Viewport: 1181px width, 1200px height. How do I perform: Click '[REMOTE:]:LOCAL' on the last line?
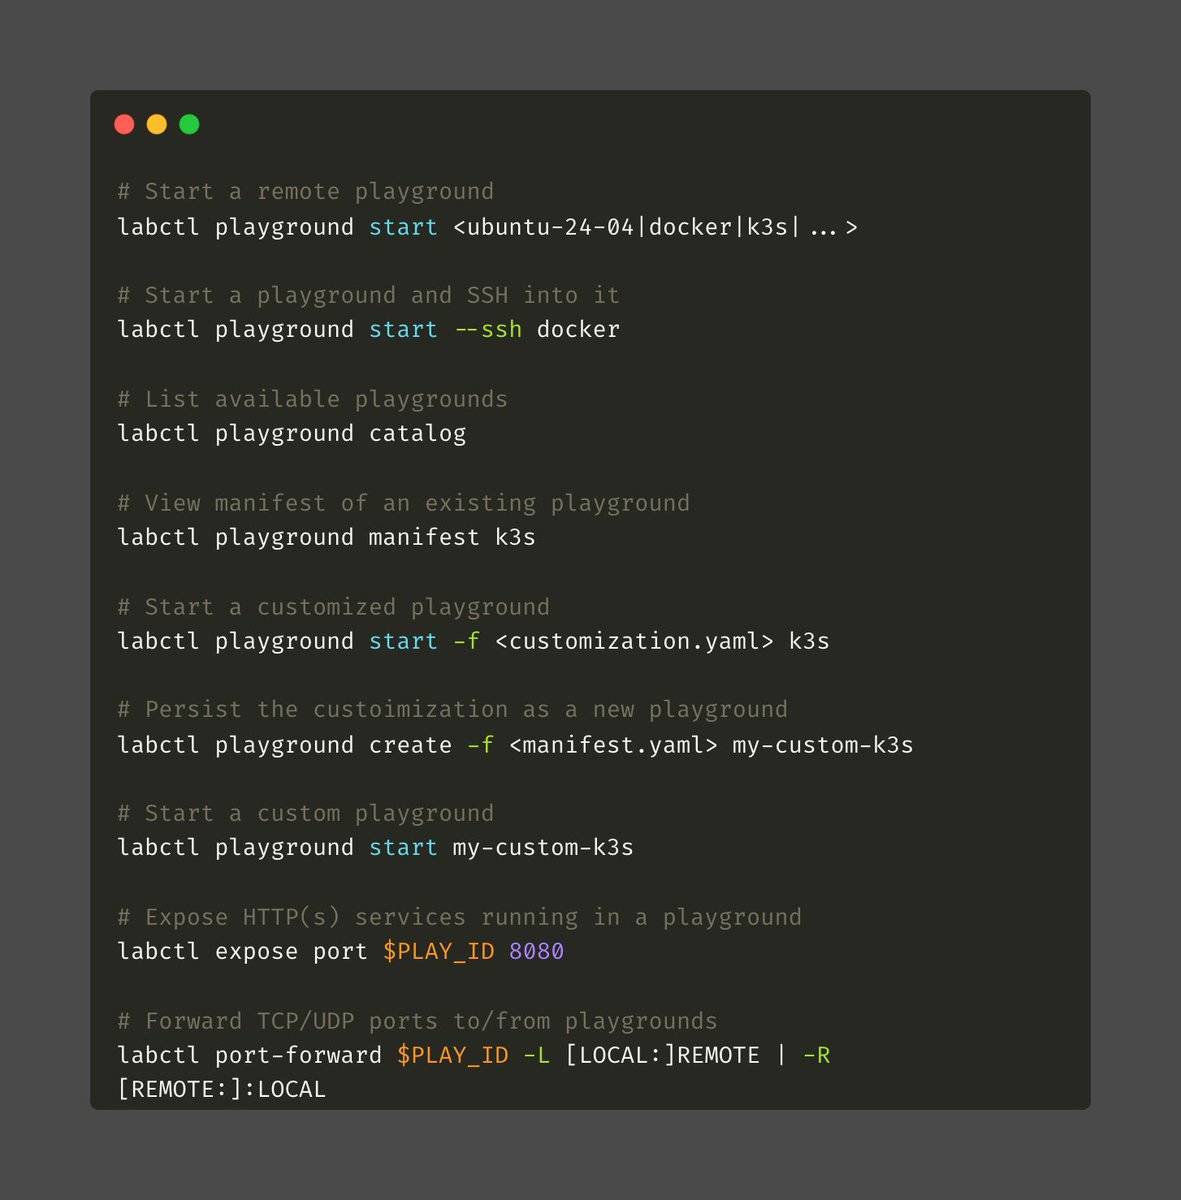click(x=221, y=1089)
